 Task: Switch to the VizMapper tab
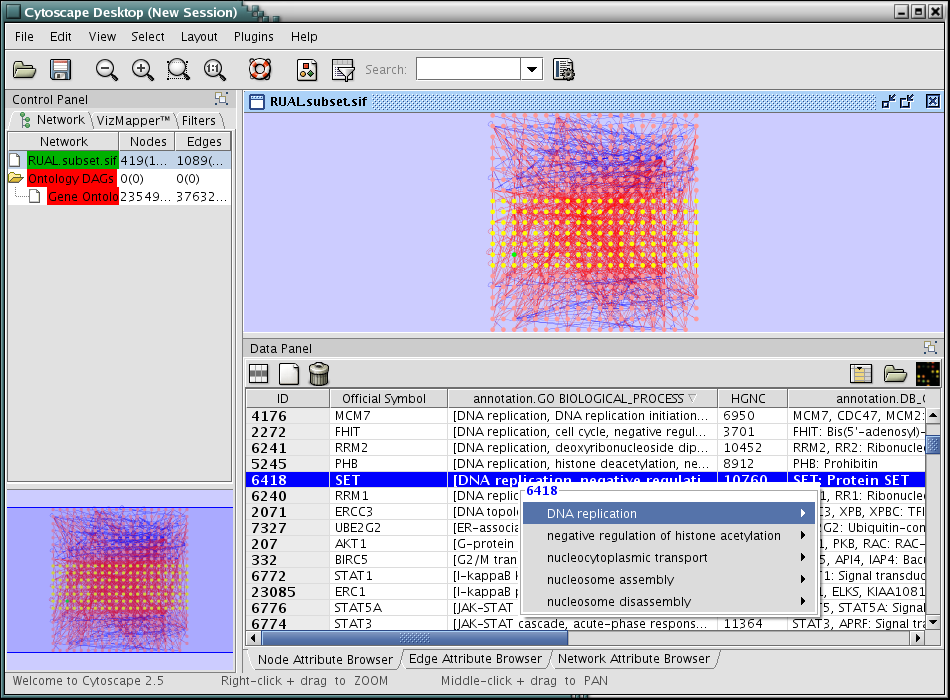(x=133, y=120)
